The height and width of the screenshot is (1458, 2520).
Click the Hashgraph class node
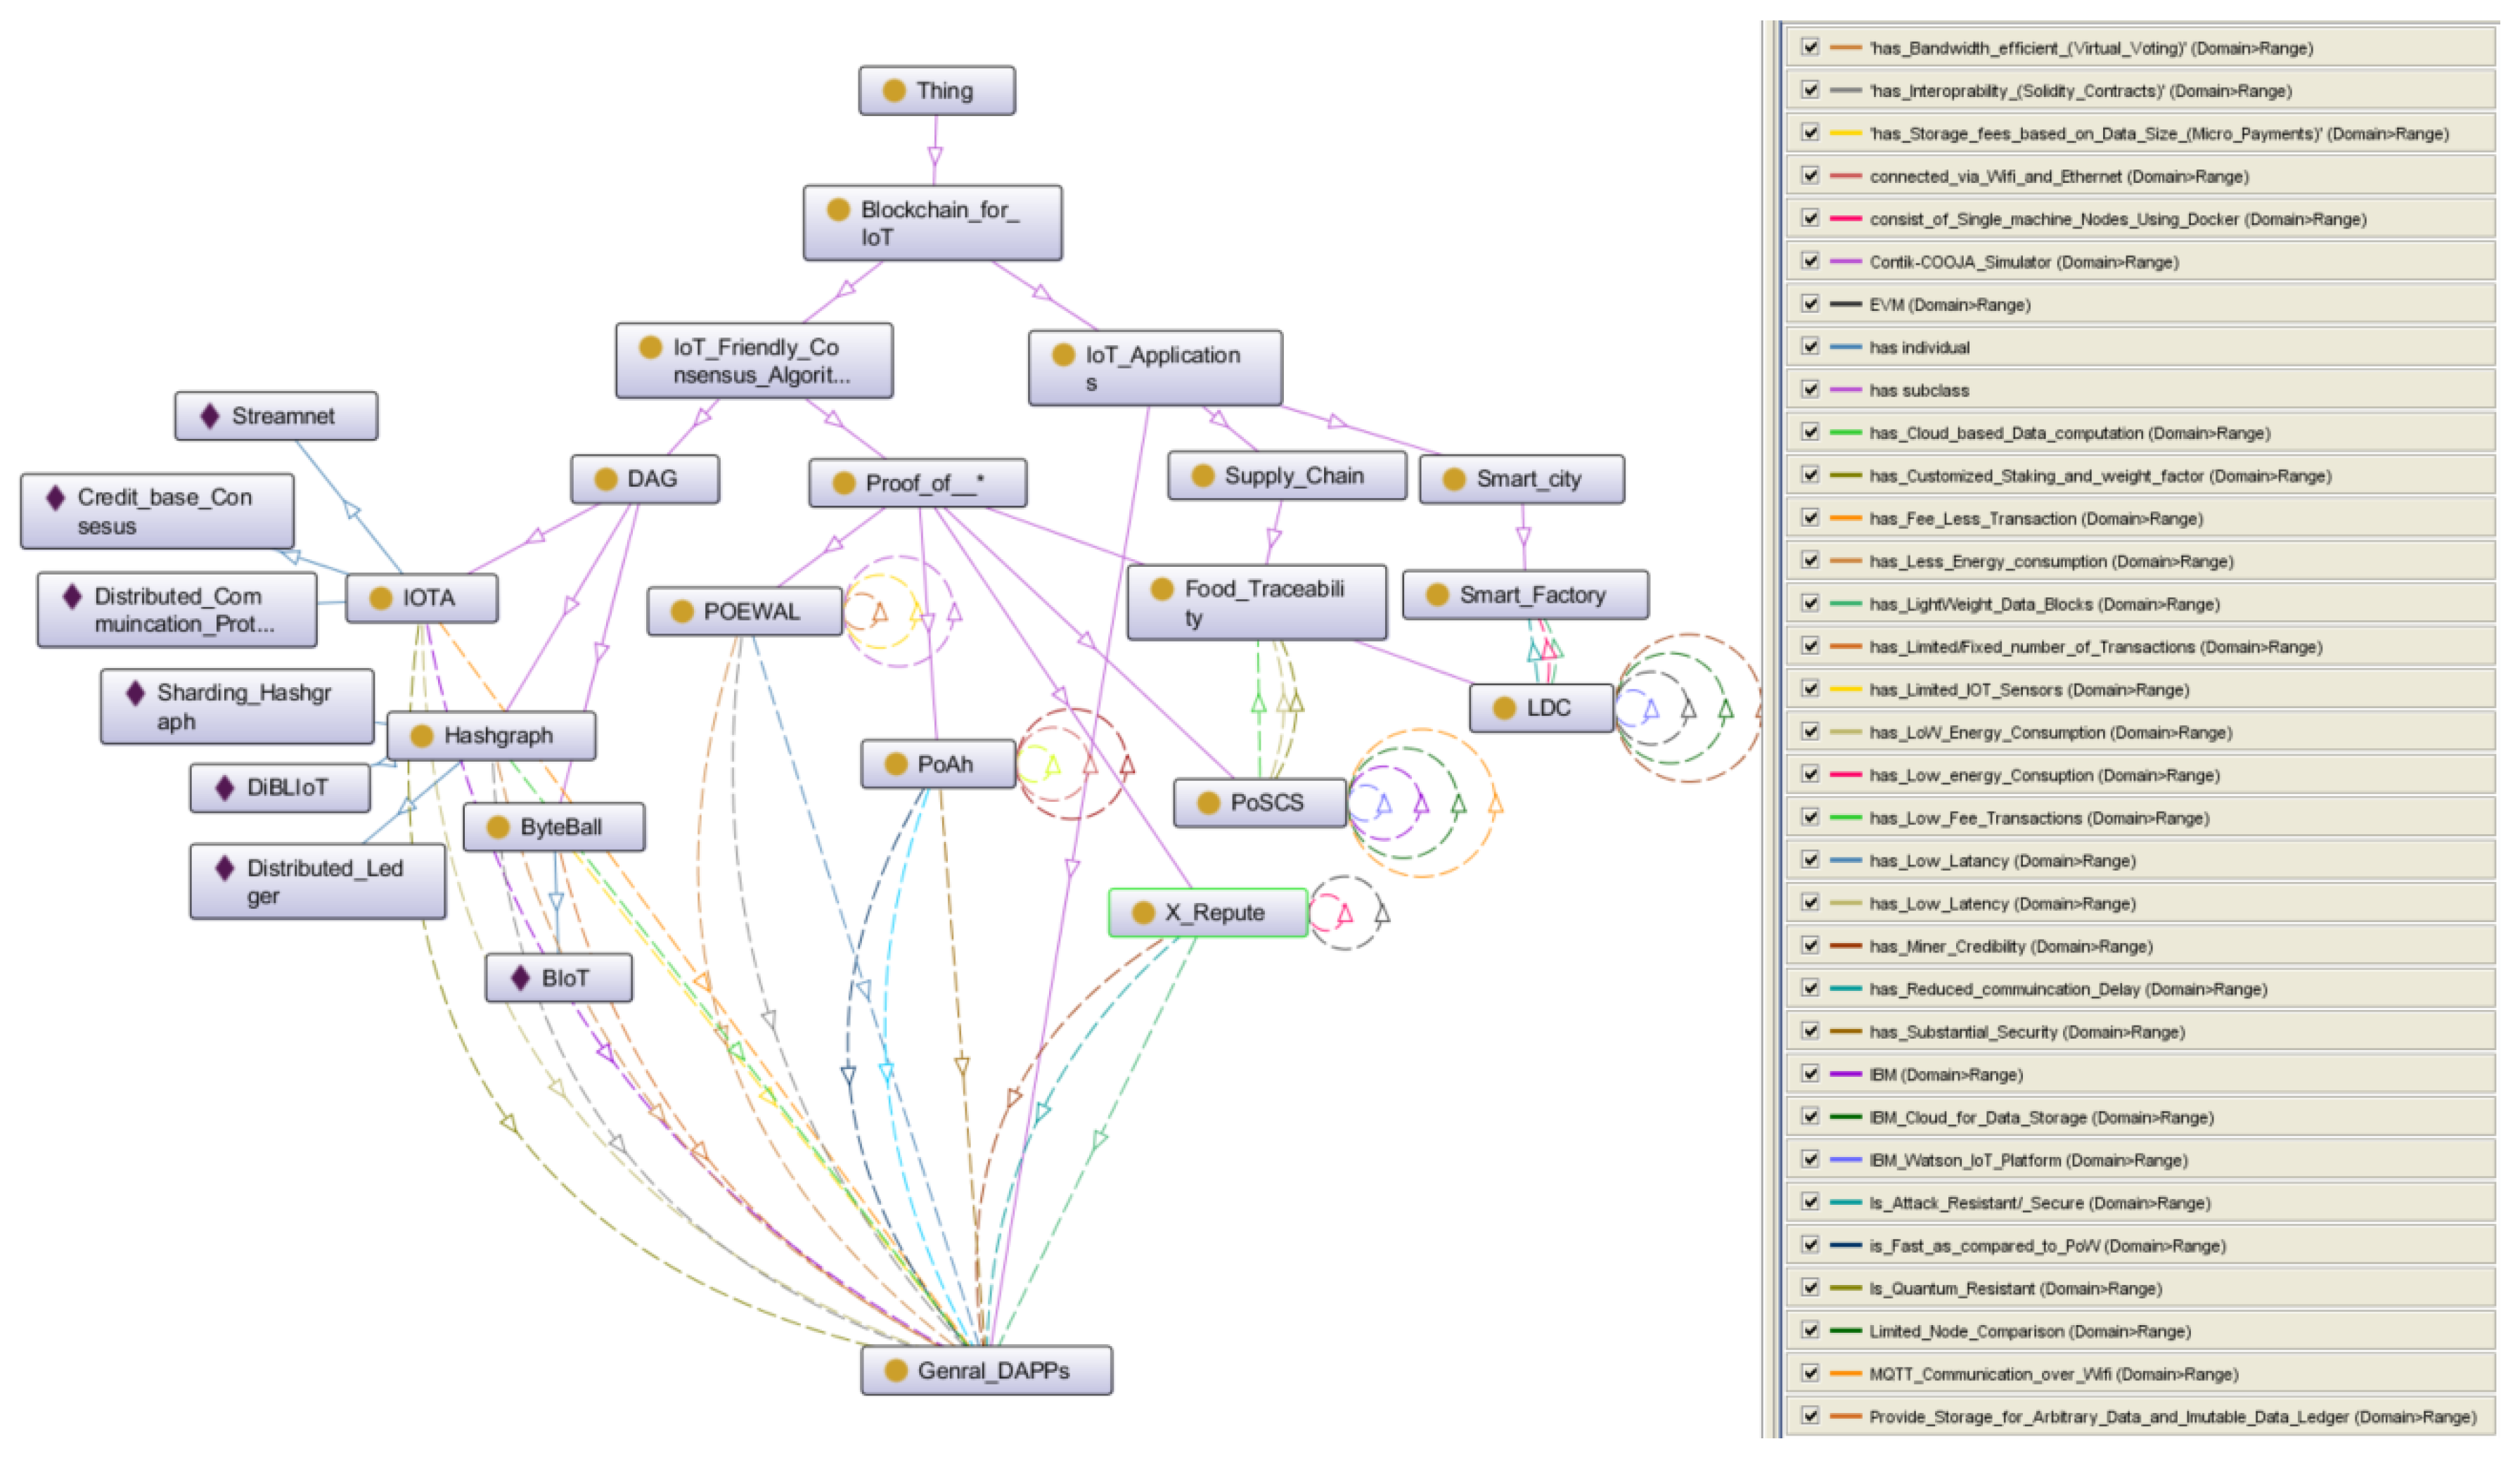pos(491,736)
